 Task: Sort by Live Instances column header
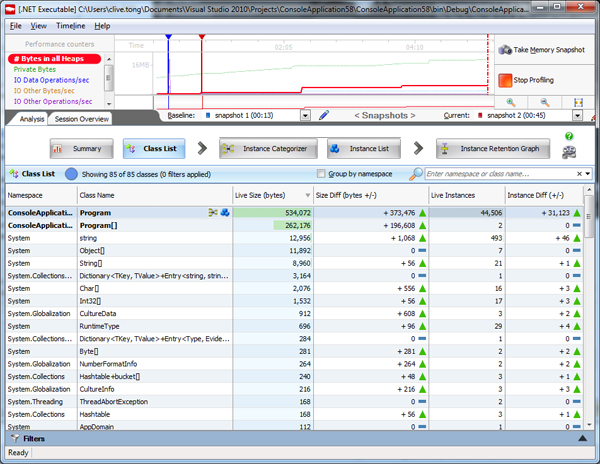tap(467, 195)
